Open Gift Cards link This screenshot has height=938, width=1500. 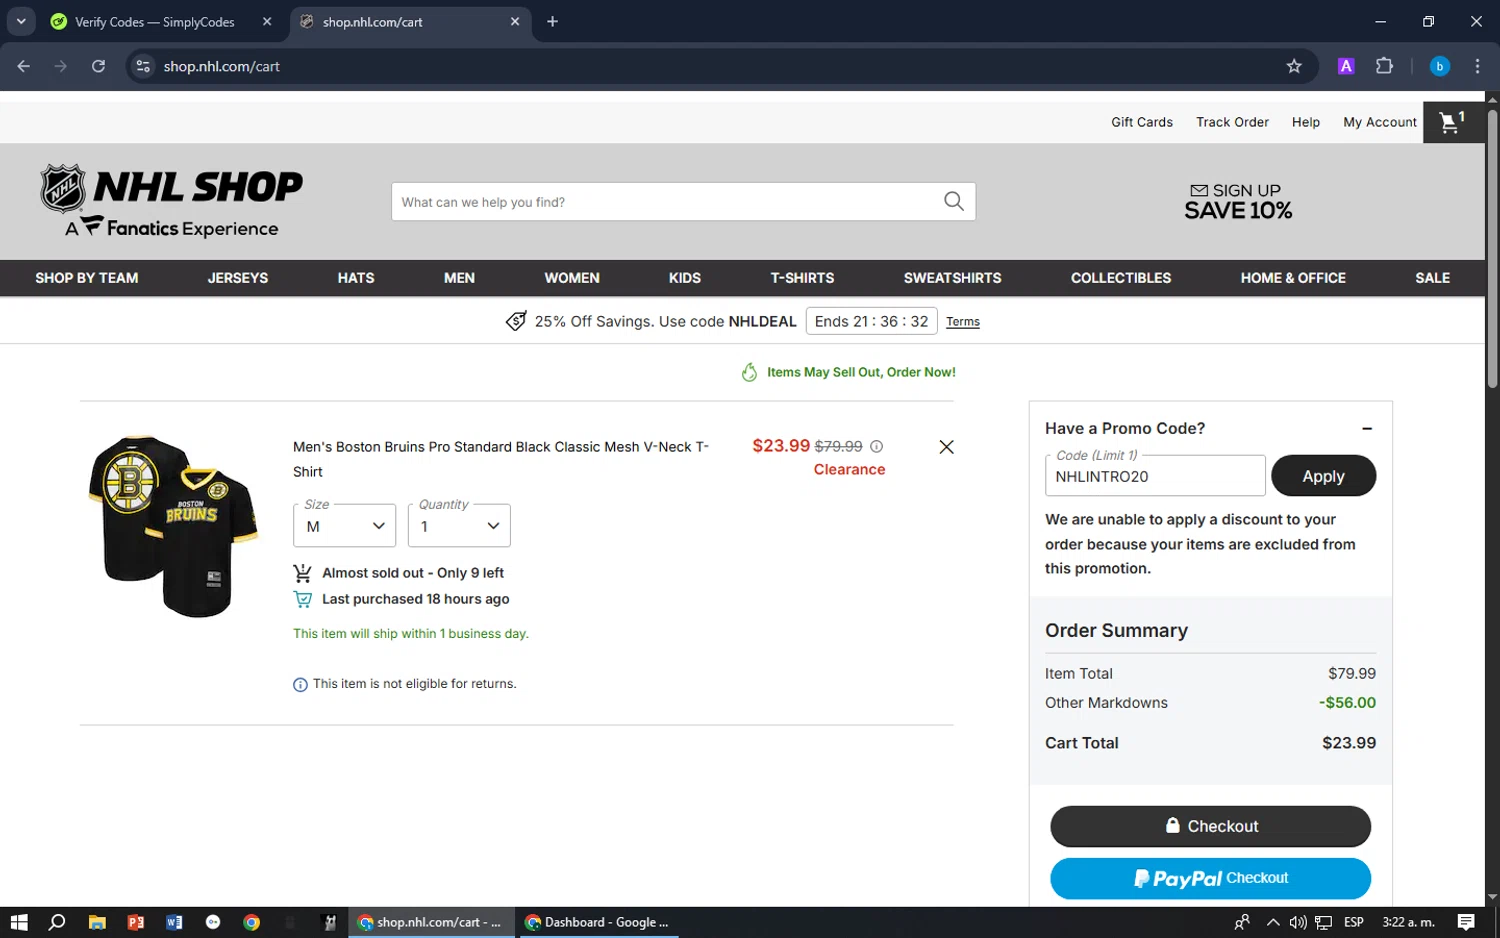pyautogui.click(x=1142, y=122)
